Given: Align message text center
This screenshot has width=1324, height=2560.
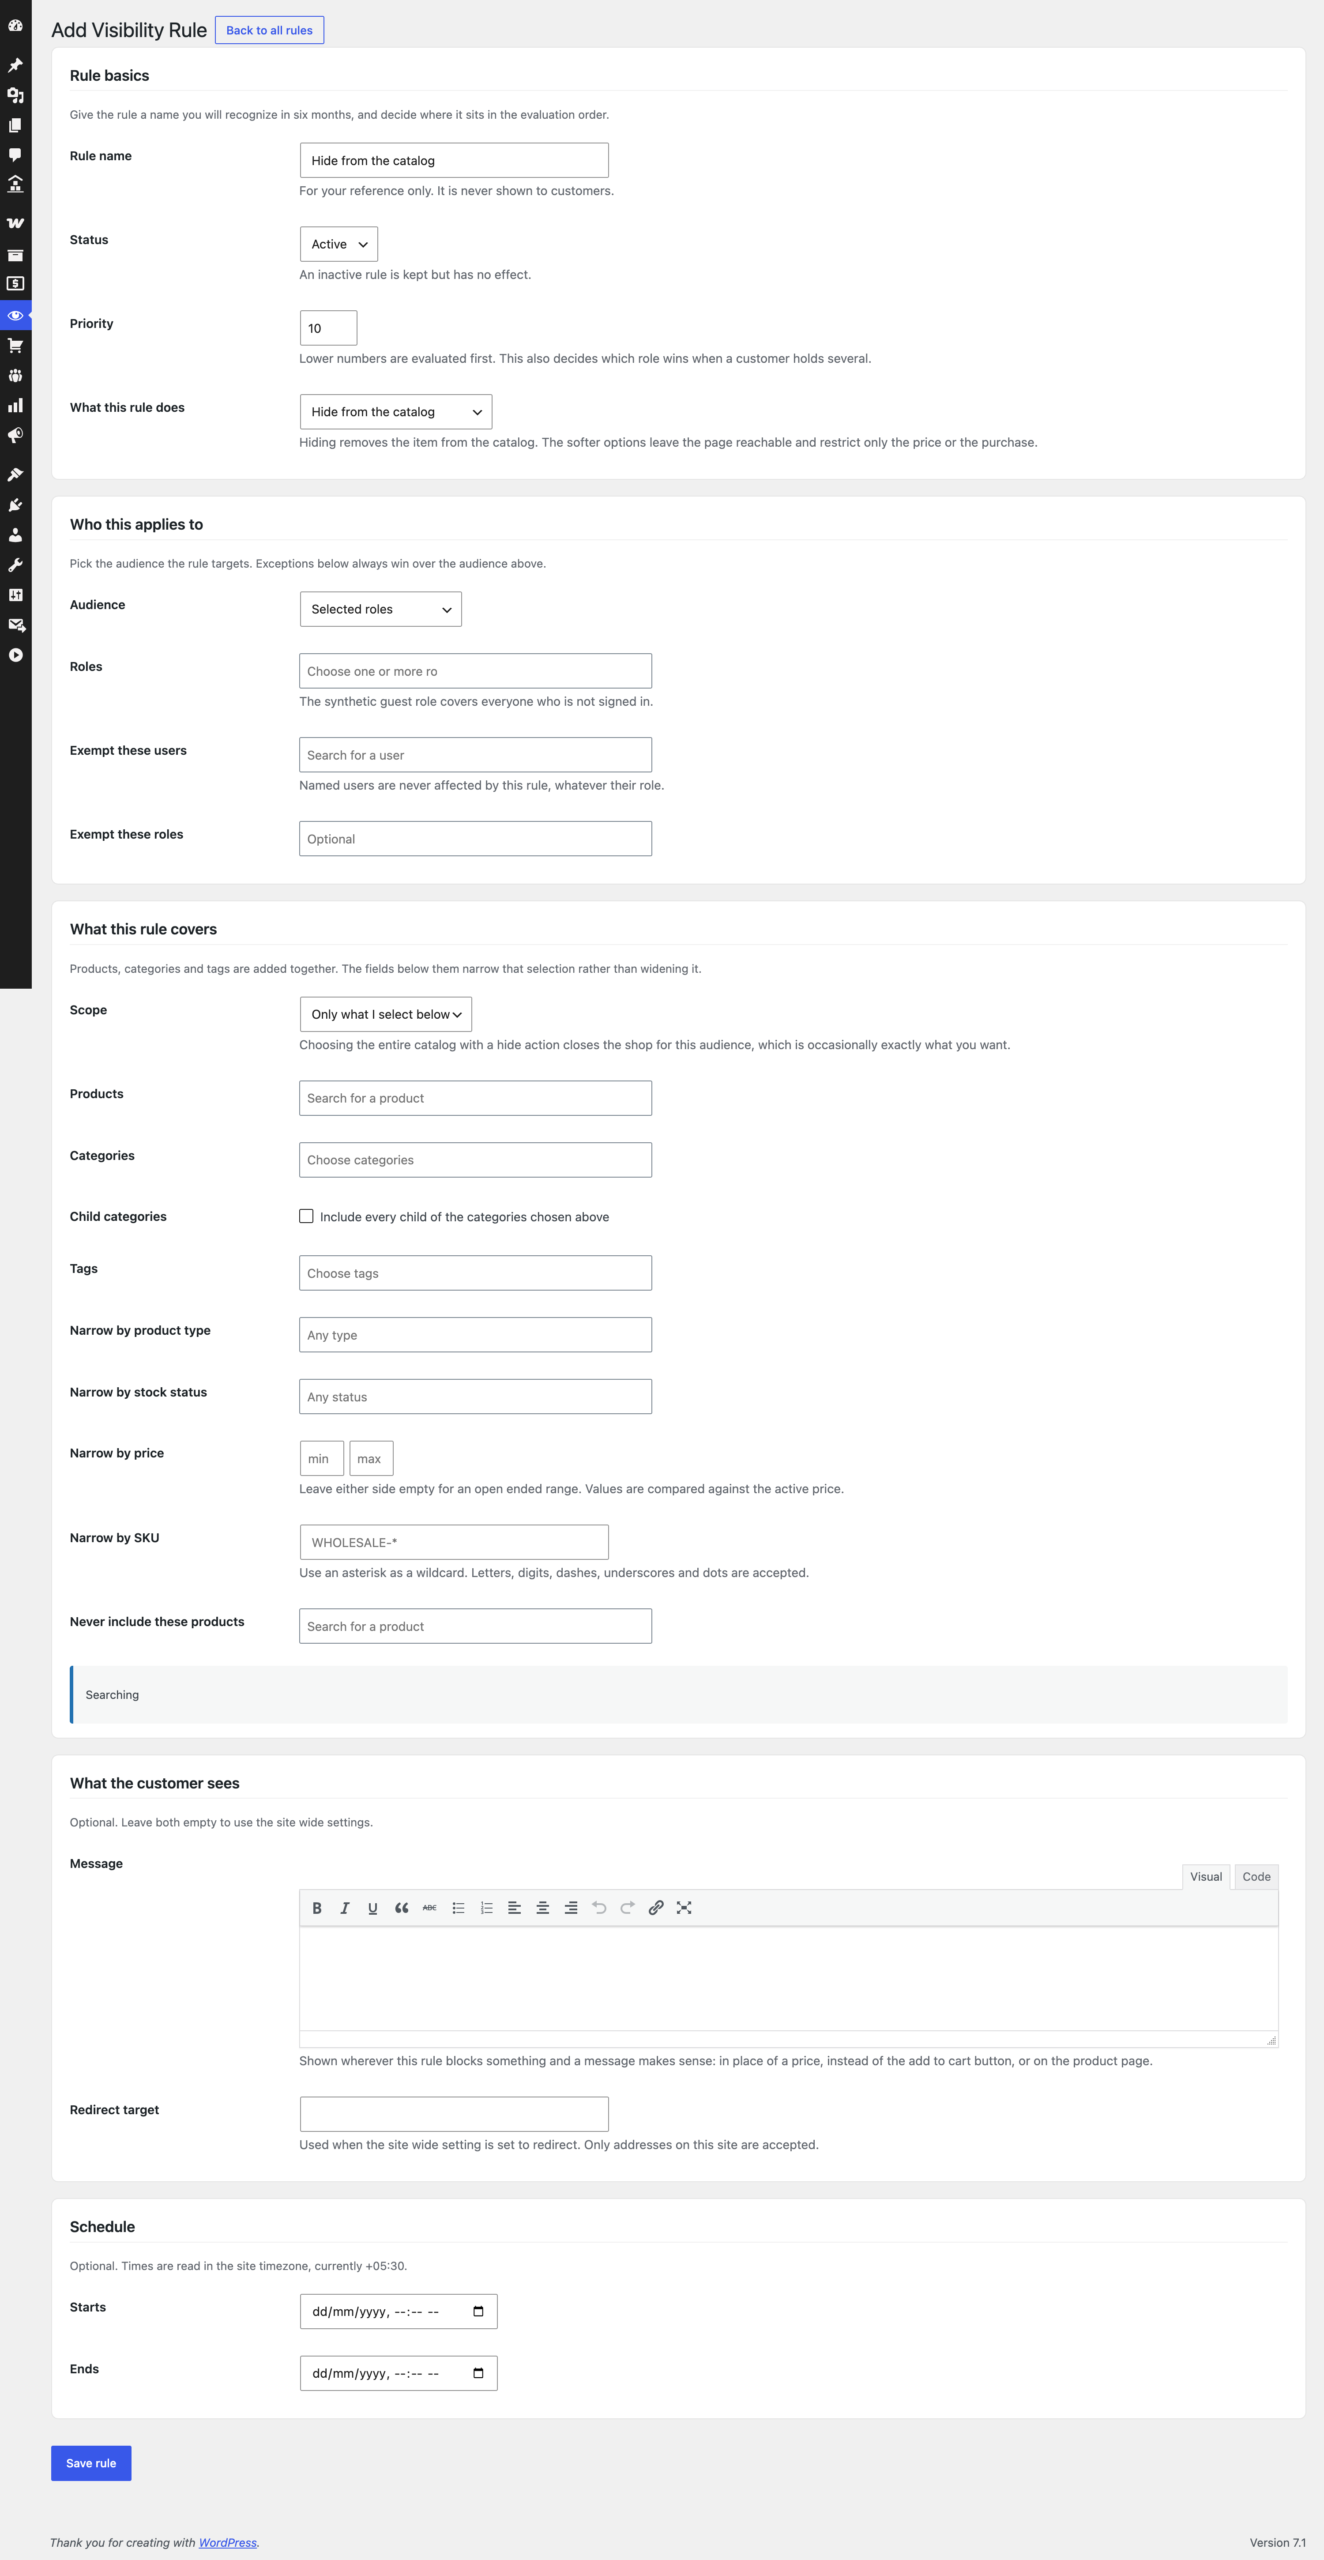Looking at the screenshot, I should [x=543, y=1908].
